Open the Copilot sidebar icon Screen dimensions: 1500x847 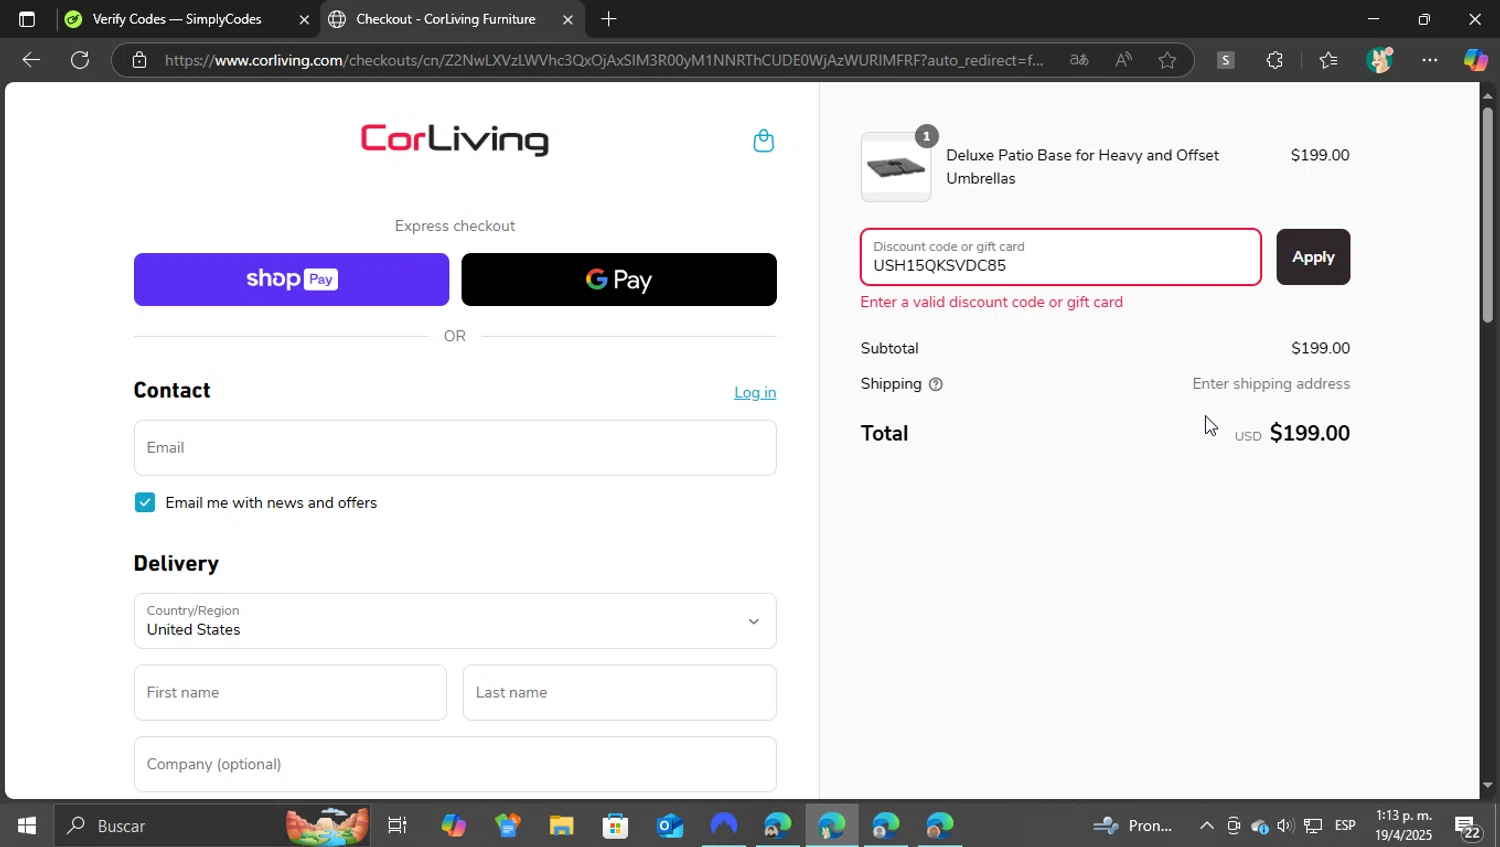pyautogui.click(x=1476, y=60)
